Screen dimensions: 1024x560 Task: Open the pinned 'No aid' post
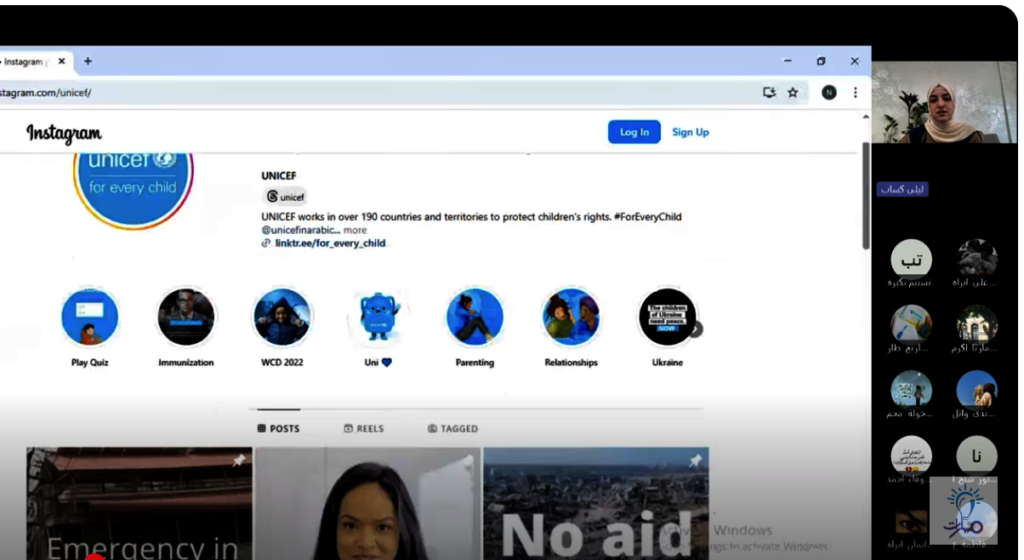(596, 503)
